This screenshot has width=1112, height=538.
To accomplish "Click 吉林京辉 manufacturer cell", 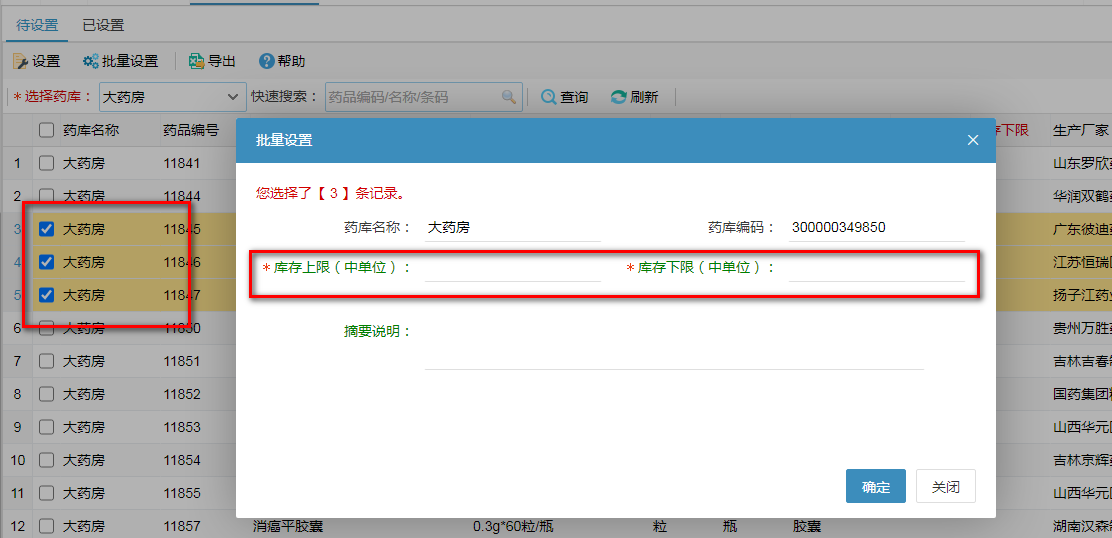I will point(1082,460).
